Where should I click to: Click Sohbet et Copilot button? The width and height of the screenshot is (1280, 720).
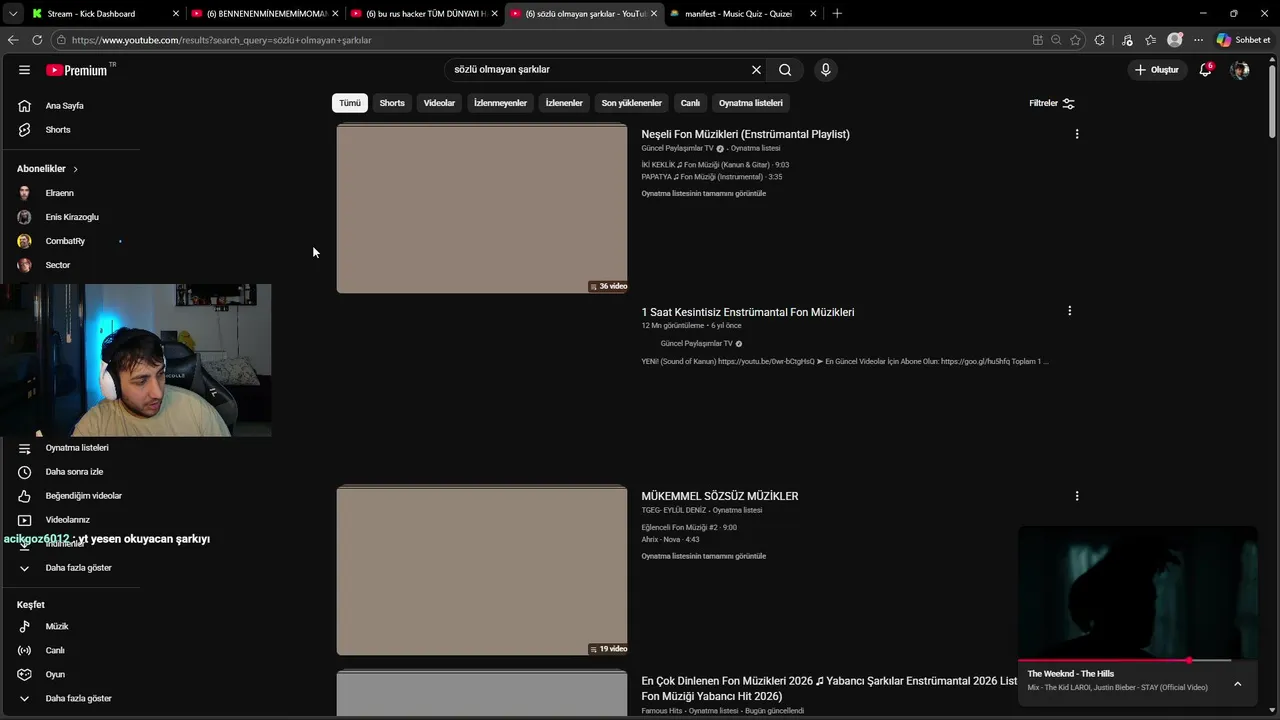1243,40
